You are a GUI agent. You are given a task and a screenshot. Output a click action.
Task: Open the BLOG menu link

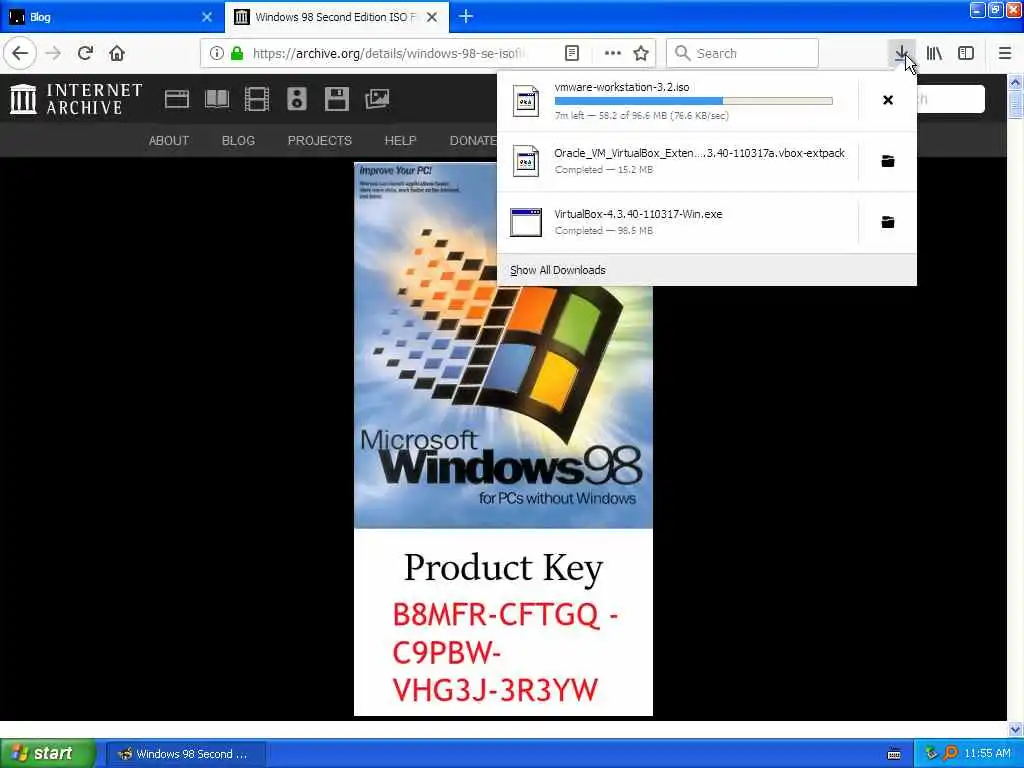coord(238,140)
